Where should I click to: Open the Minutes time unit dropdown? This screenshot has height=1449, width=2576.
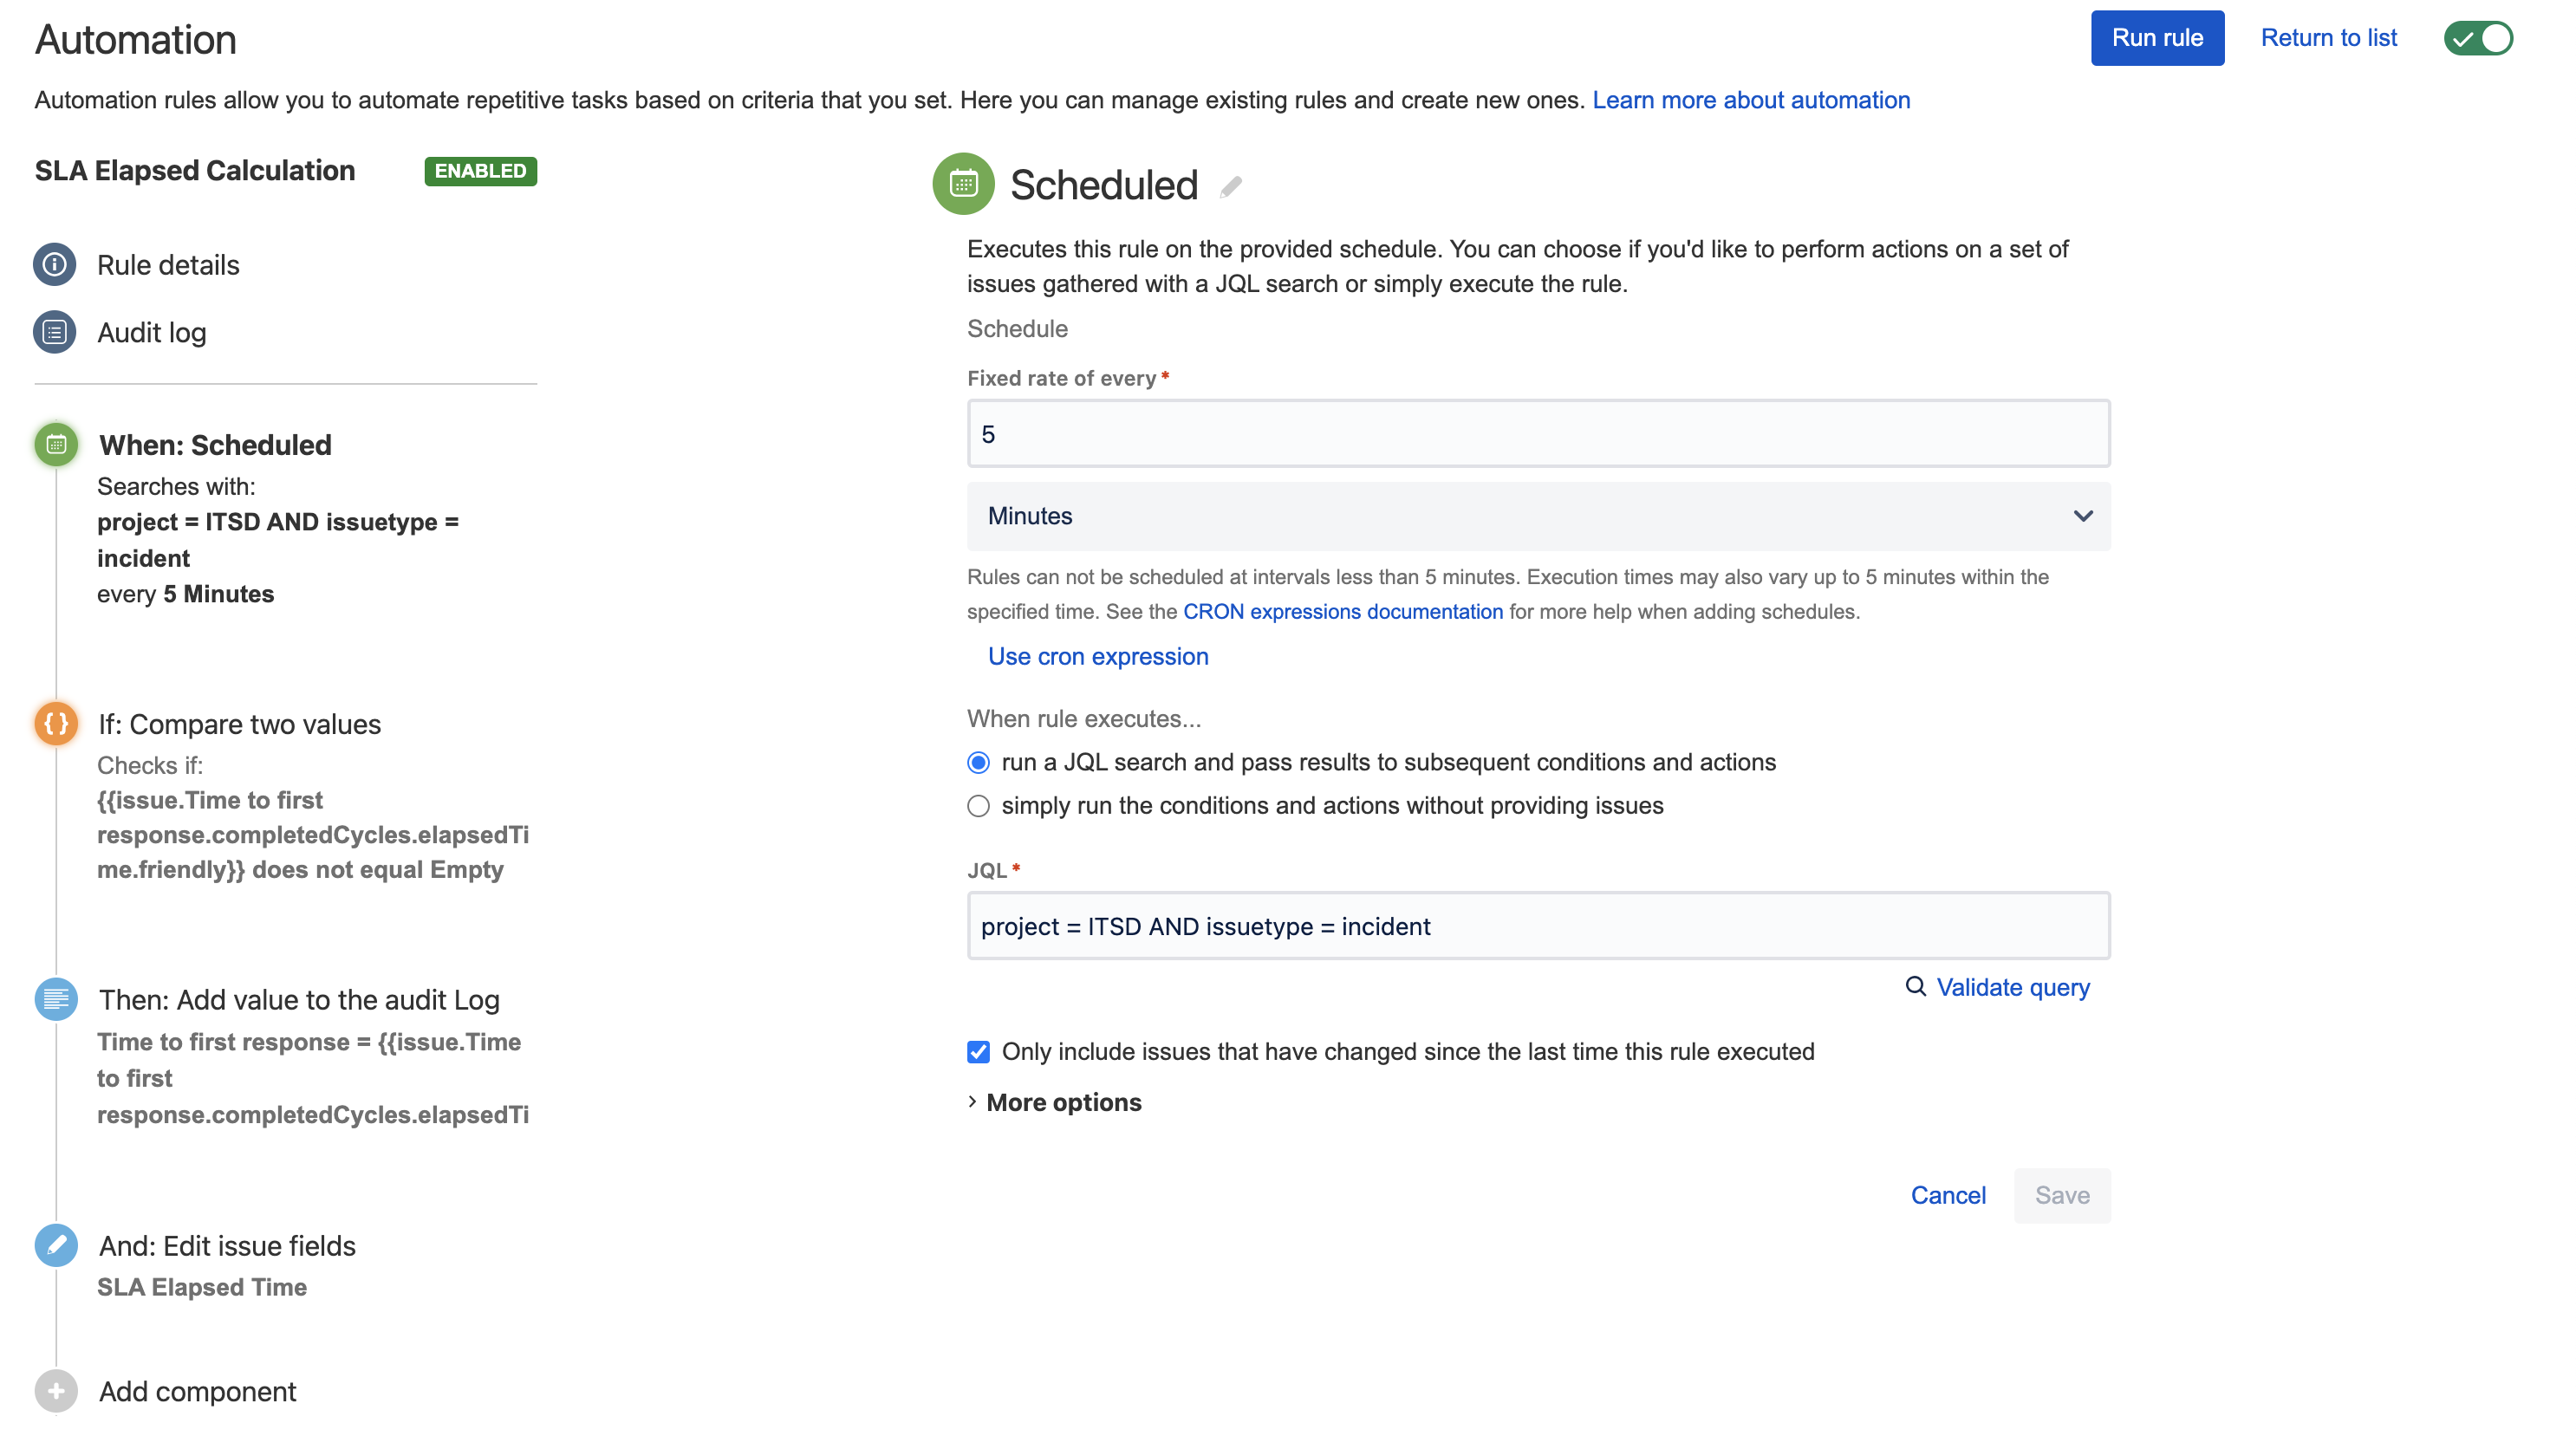[1538, 516]
